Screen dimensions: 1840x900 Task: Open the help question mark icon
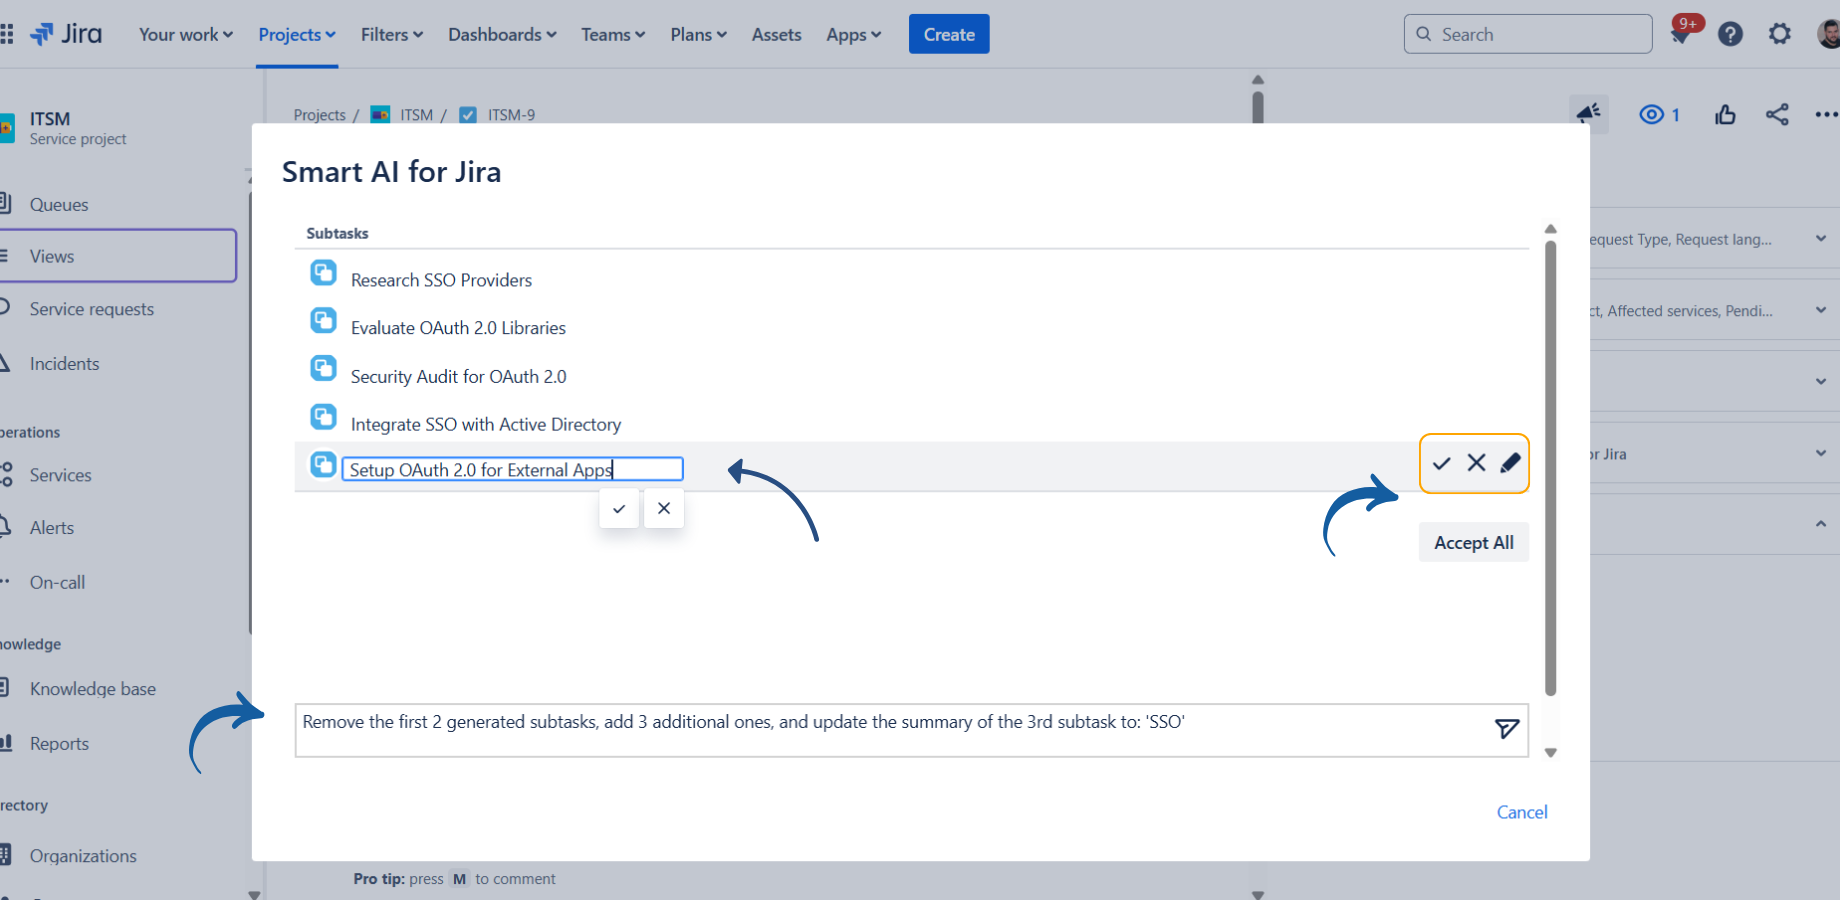point(1730,34)
